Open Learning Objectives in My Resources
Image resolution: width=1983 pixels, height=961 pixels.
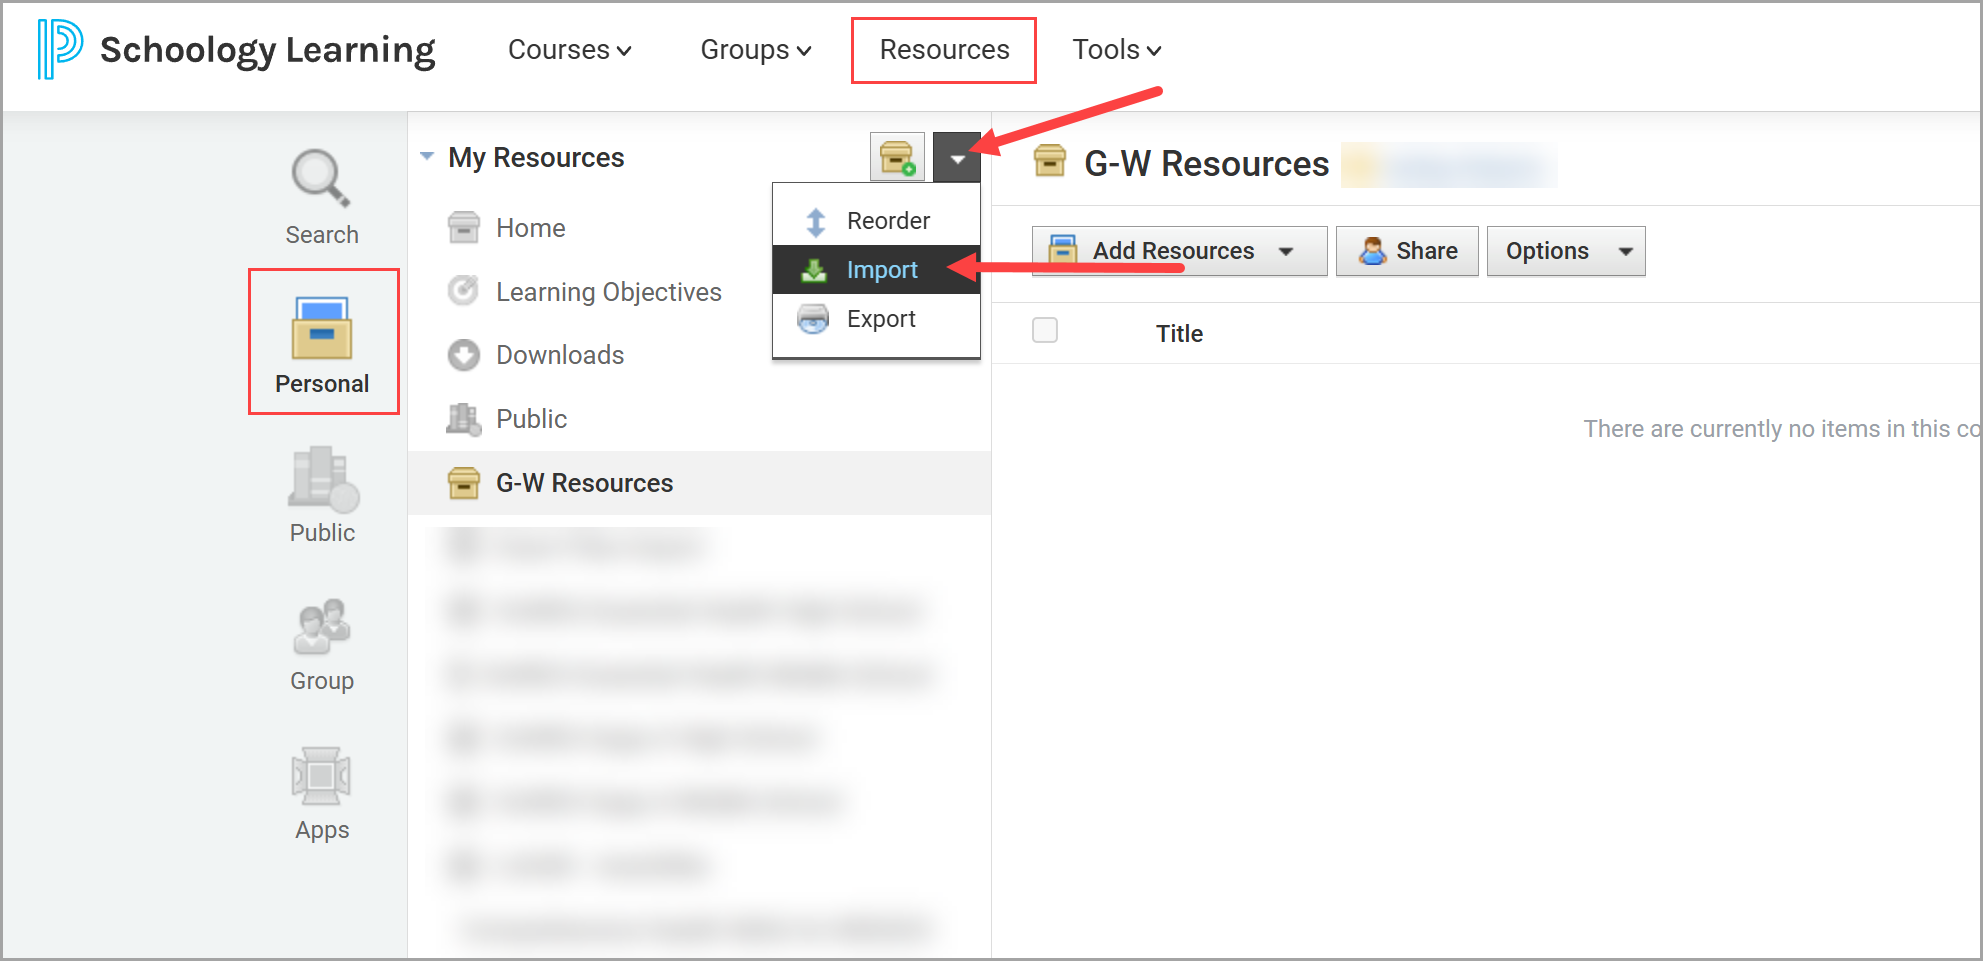tap(609, 292)
